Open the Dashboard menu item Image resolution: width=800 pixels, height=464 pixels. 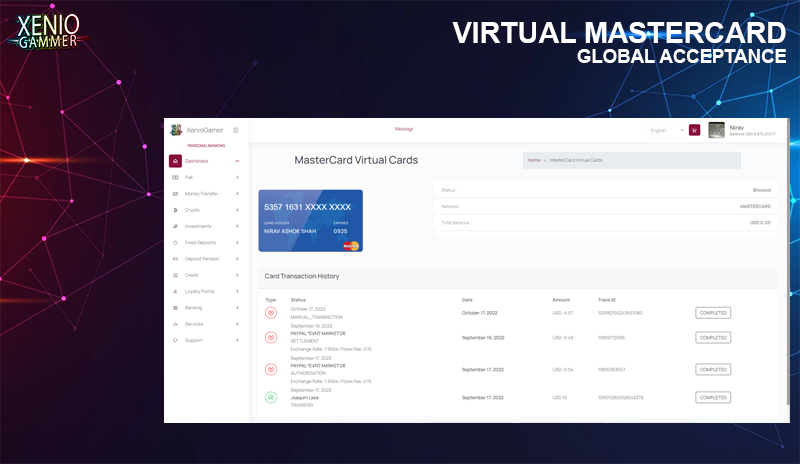coord(196,161)
